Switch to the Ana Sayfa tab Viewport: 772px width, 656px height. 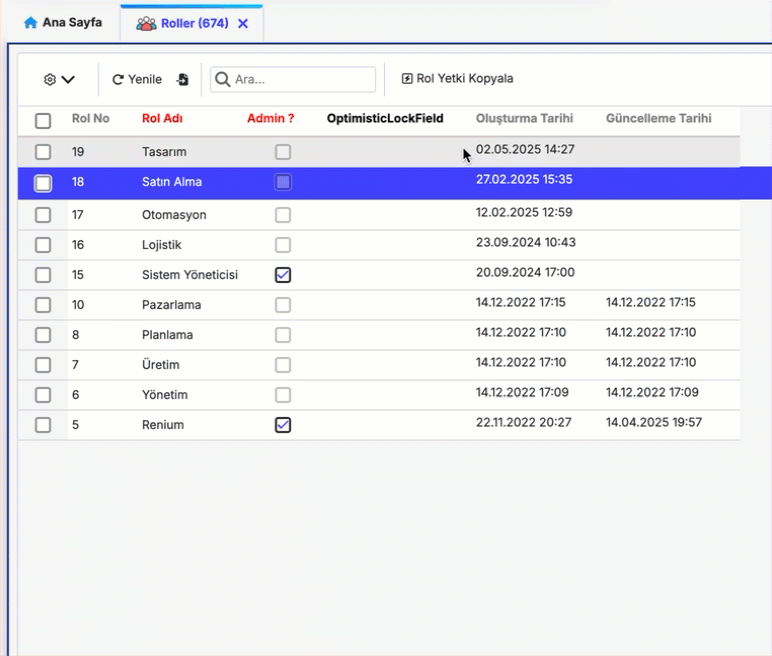point(62,22)
